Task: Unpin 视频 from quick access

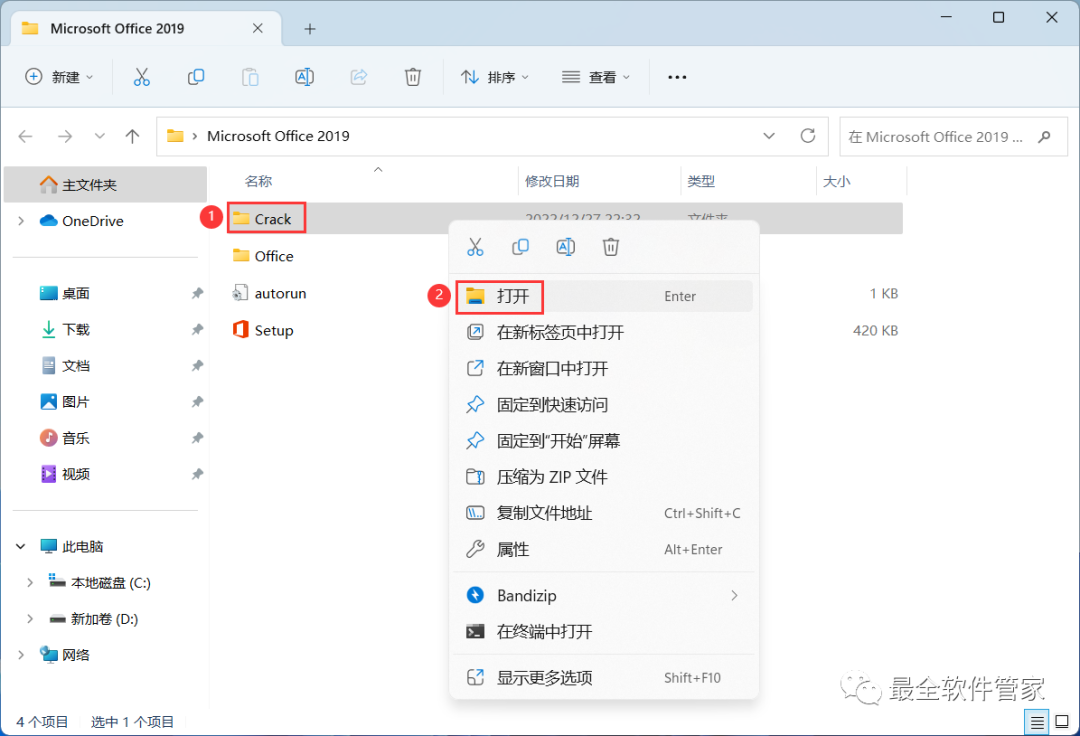Action: pos(197,474)
